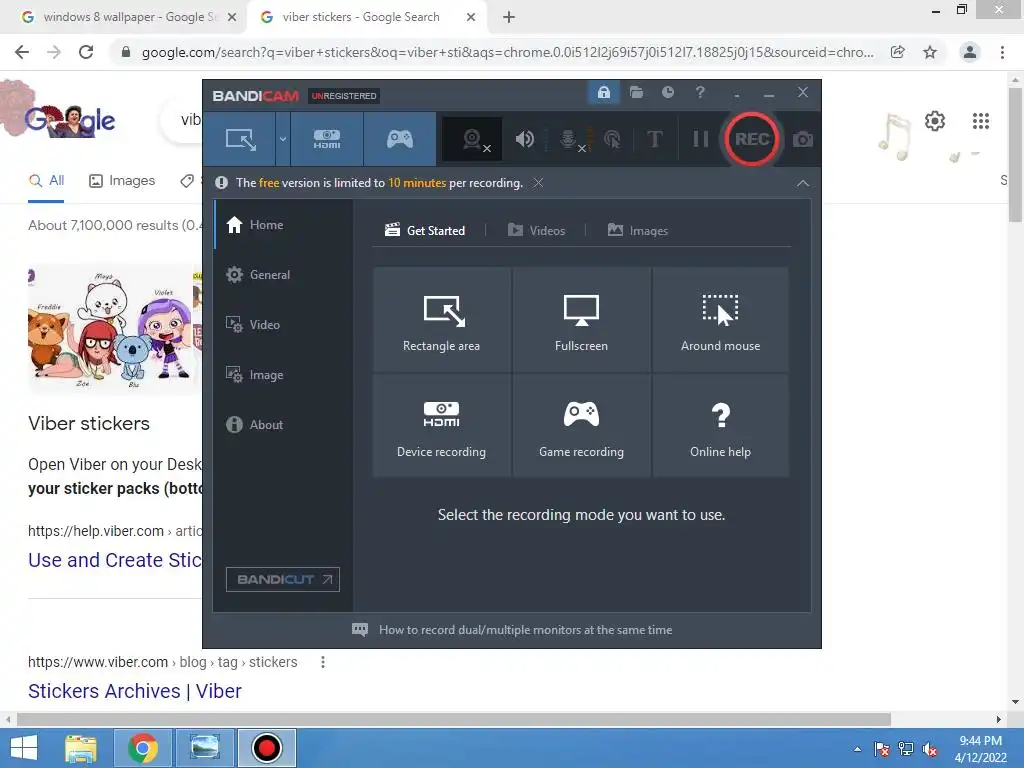Choose the Around mouse recording tile
The height and width of the screenshot is (768, 1024).
pyautogui.click(x=720, y=320)
